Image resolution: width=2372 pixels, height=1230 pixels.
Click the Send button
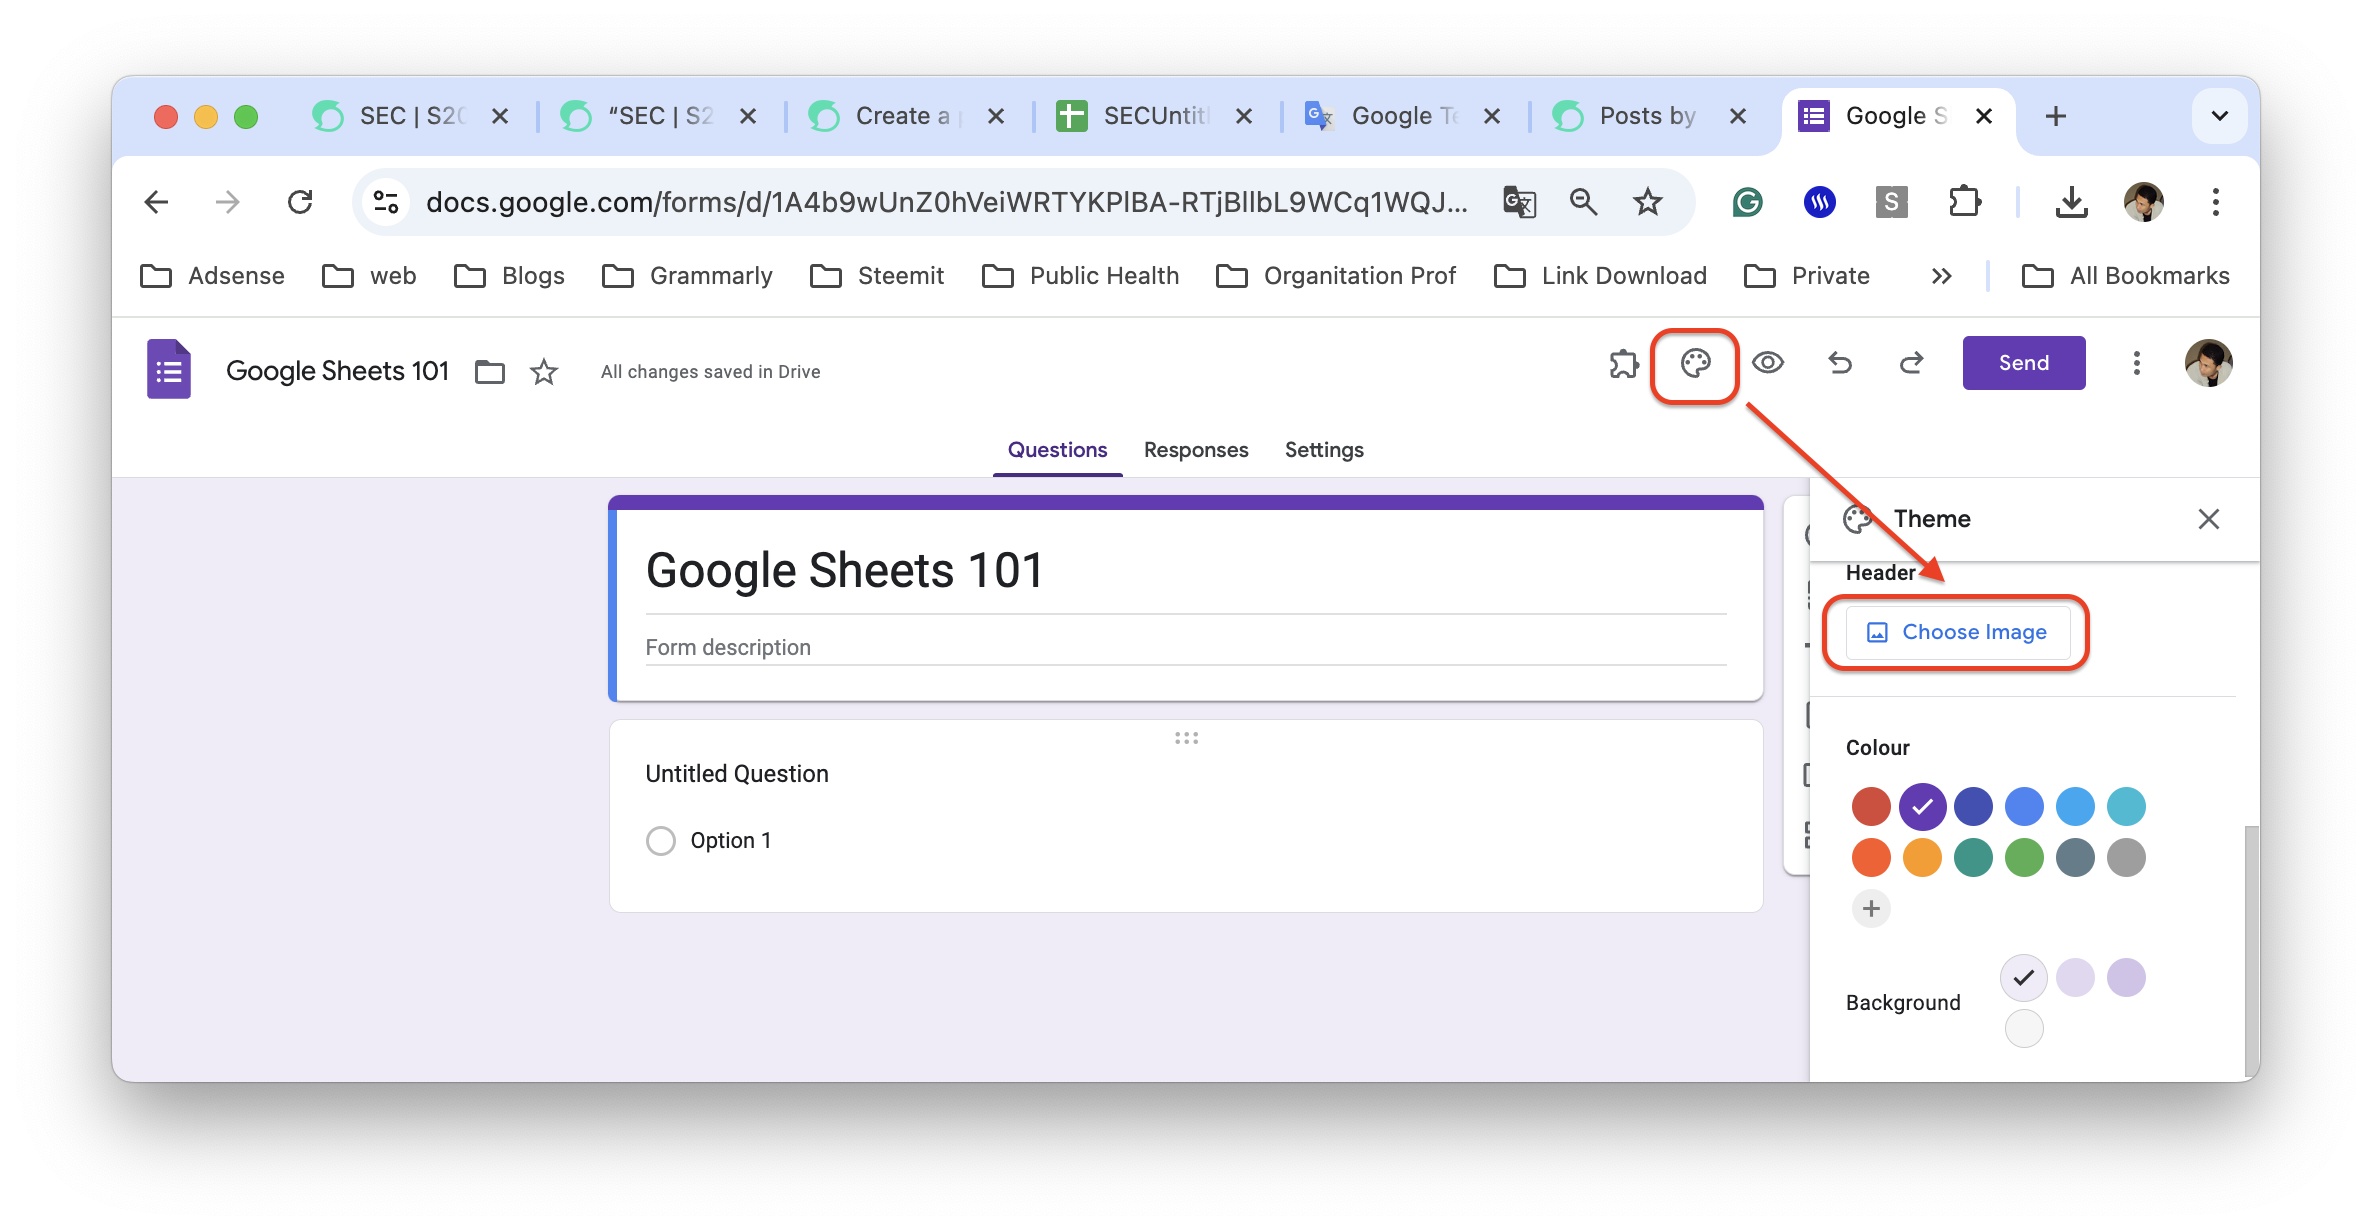2023,363
